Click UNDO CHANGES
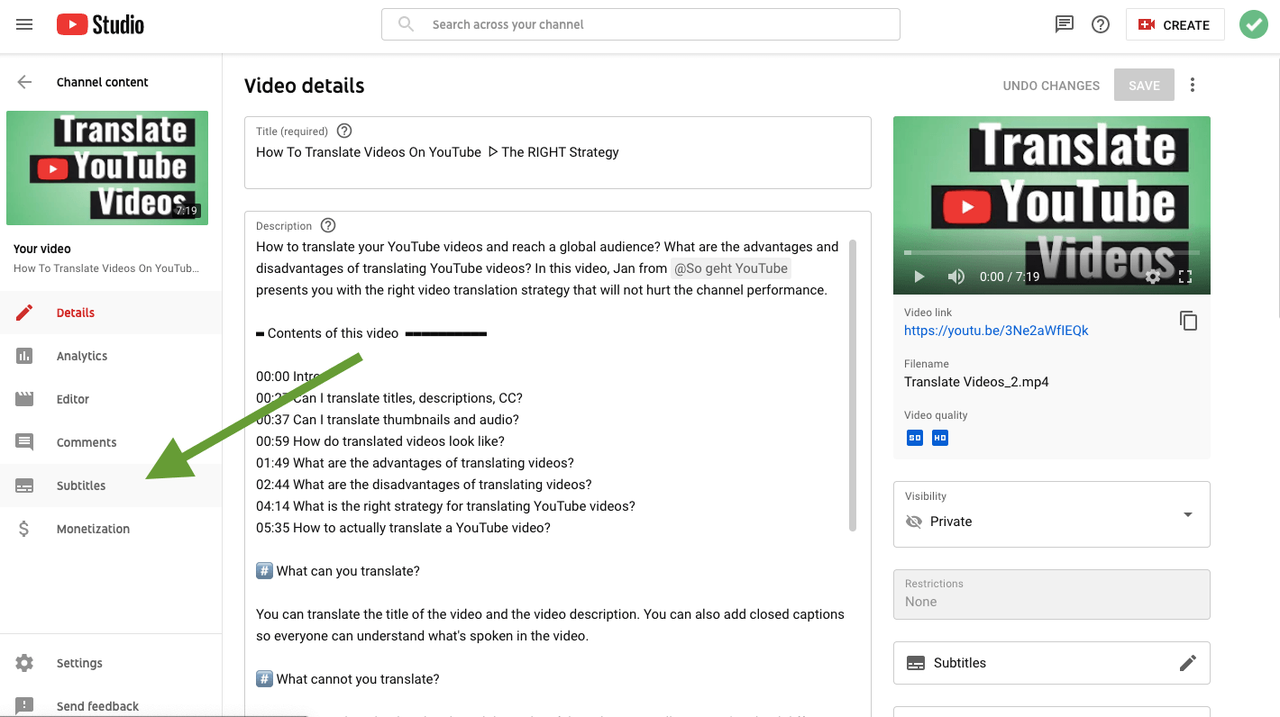This screenshot has width=1280, height=717. pyautogui.click(x=1051, y=86)
